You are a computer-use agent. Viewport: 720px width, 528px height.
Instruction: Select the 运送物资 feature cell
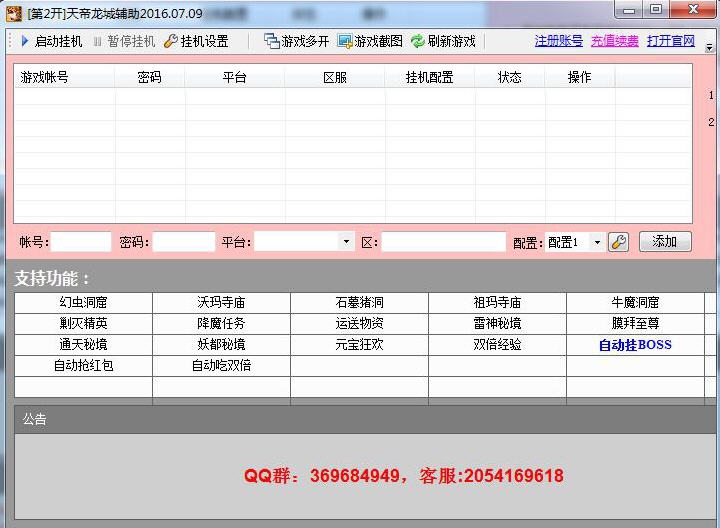click(x=360, y=324)
